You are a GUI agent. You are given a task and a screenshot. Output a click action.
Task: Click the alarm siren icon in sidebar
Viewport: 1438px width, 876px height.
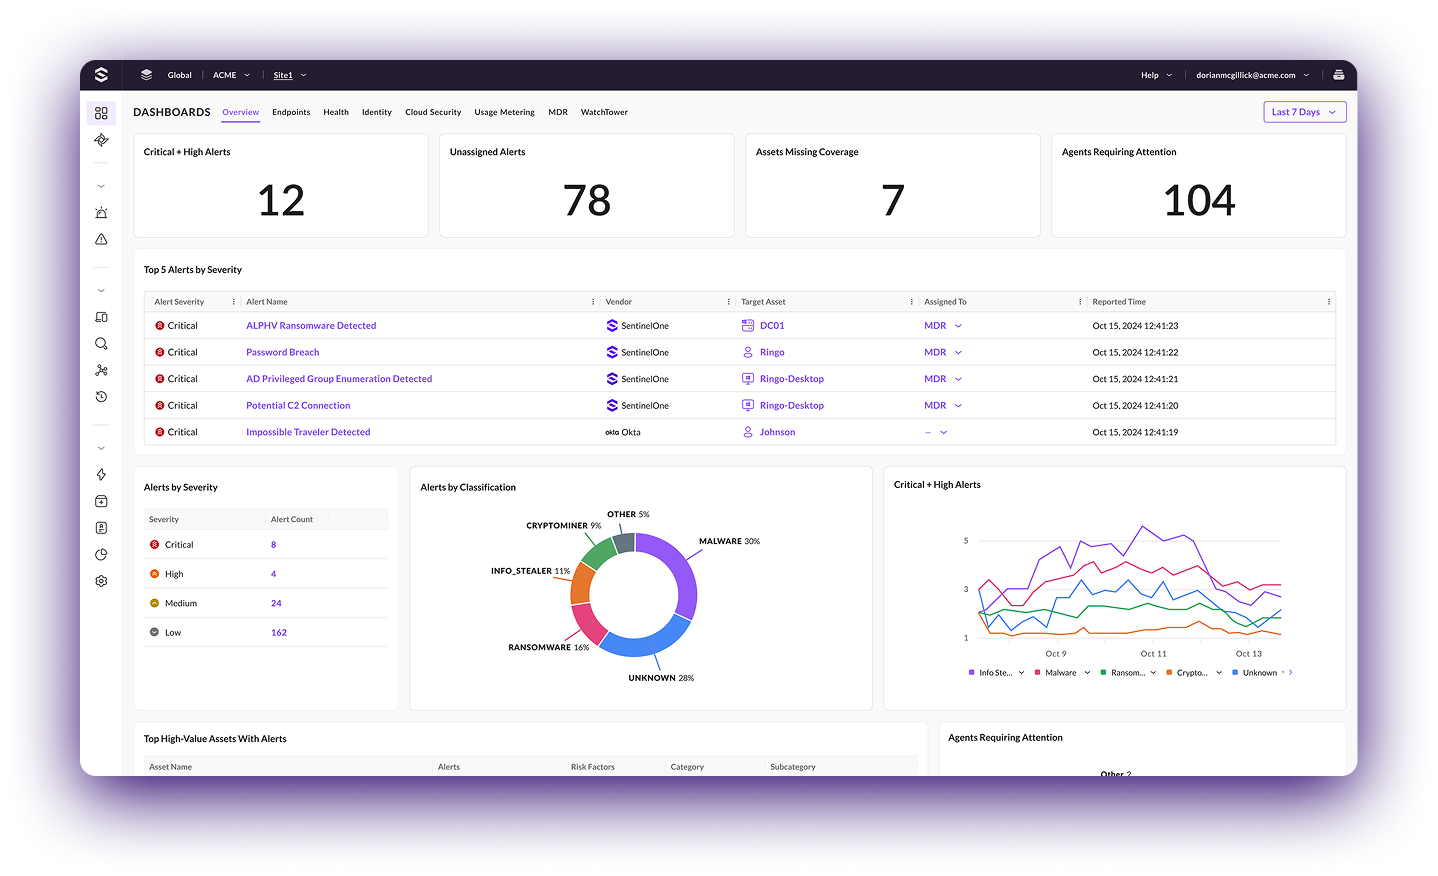click(101, 213)
